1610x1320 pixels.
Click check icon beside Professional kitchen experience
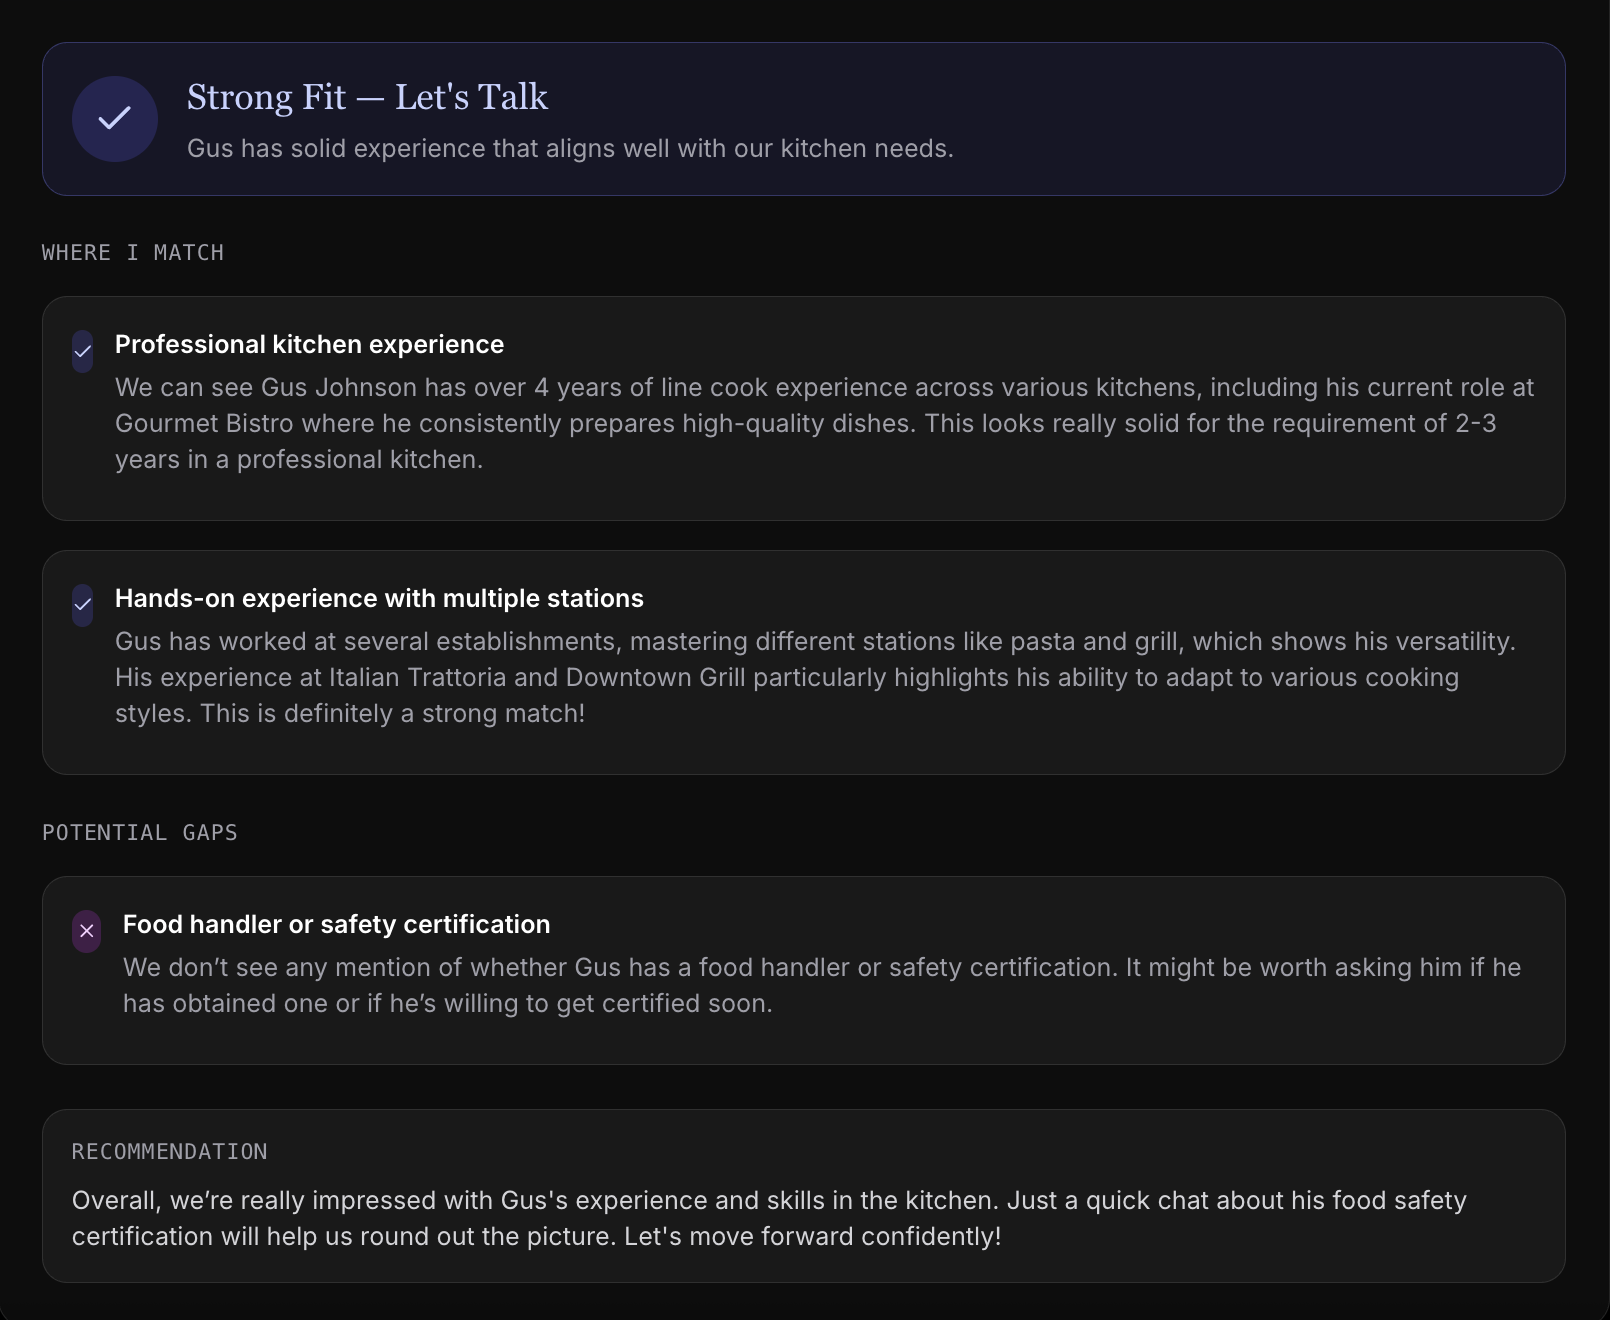pos(83,351)
